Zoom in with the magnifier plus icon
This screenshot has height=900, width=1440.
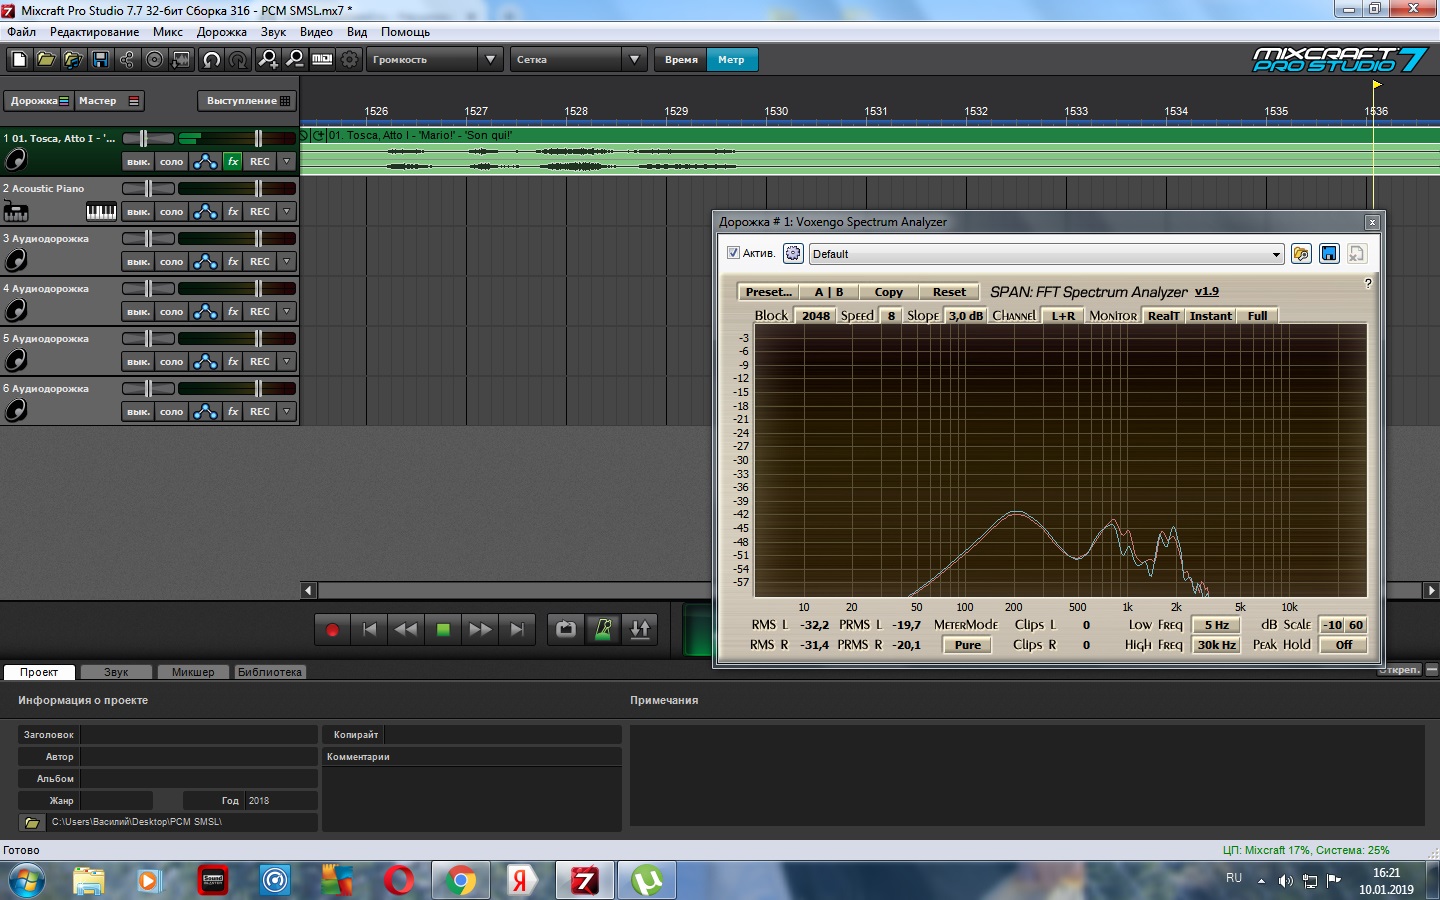(x=268, y=60)
